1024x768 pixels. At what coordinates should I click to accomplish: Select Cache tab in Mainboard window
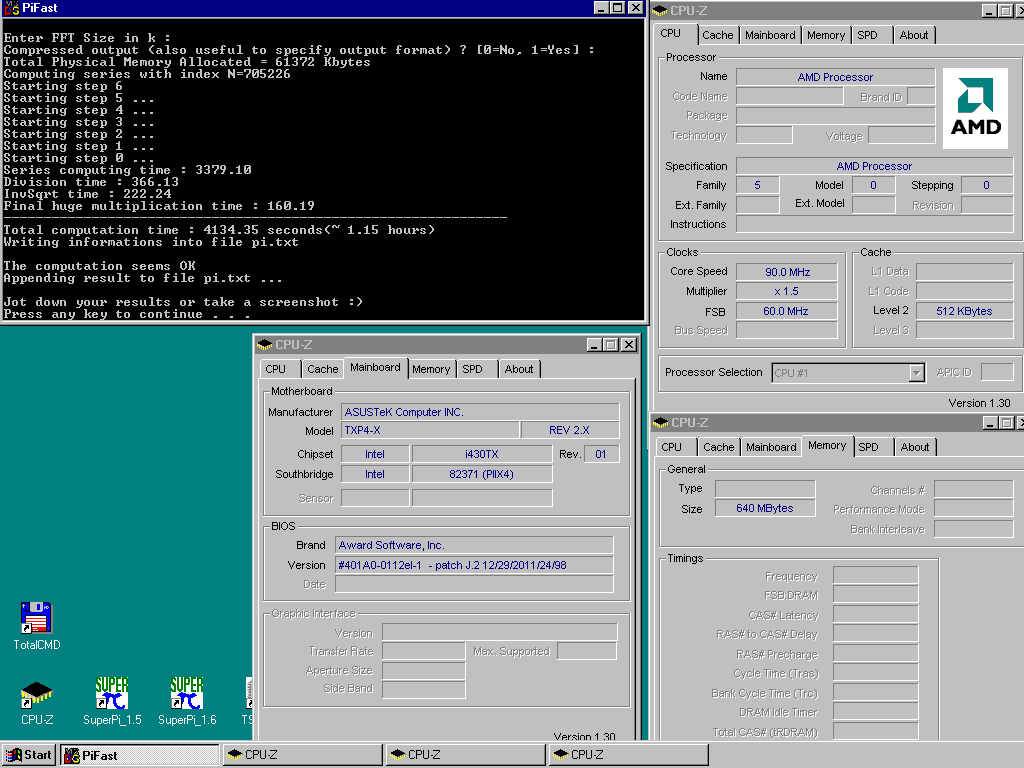pyautogui.click(x=323, y=369)
